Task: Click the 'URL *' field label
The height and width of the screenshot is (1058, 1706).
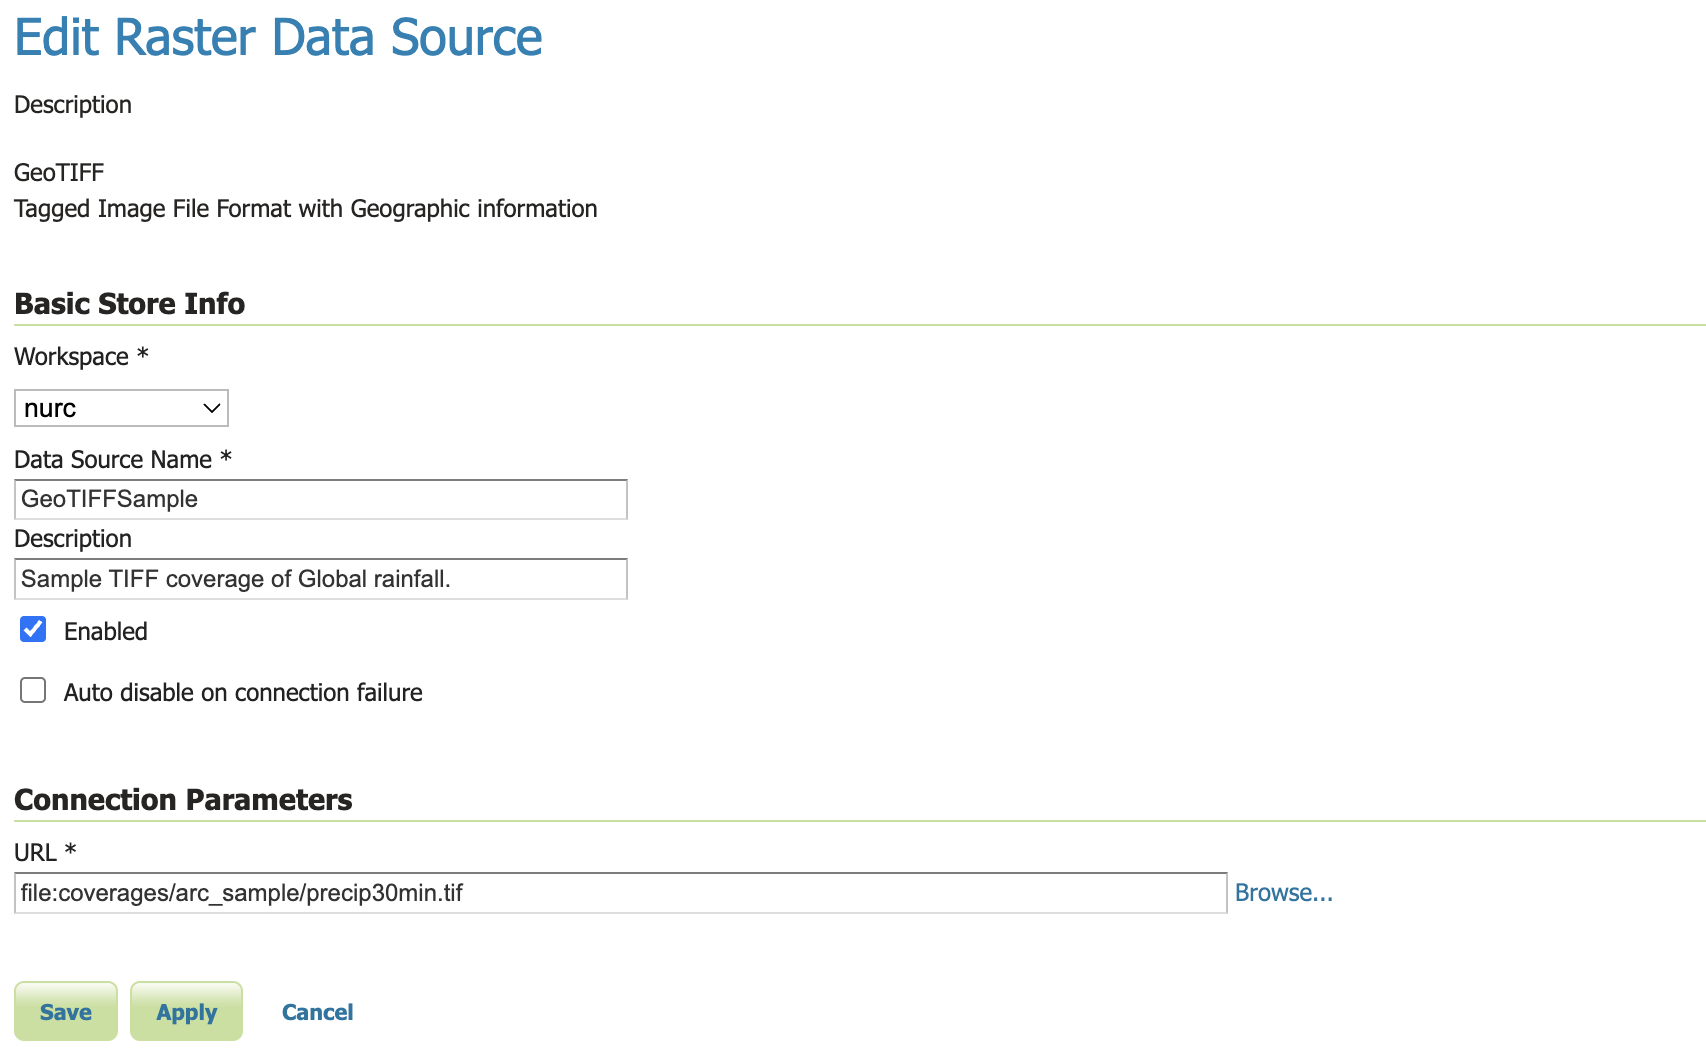Action: 45,853
